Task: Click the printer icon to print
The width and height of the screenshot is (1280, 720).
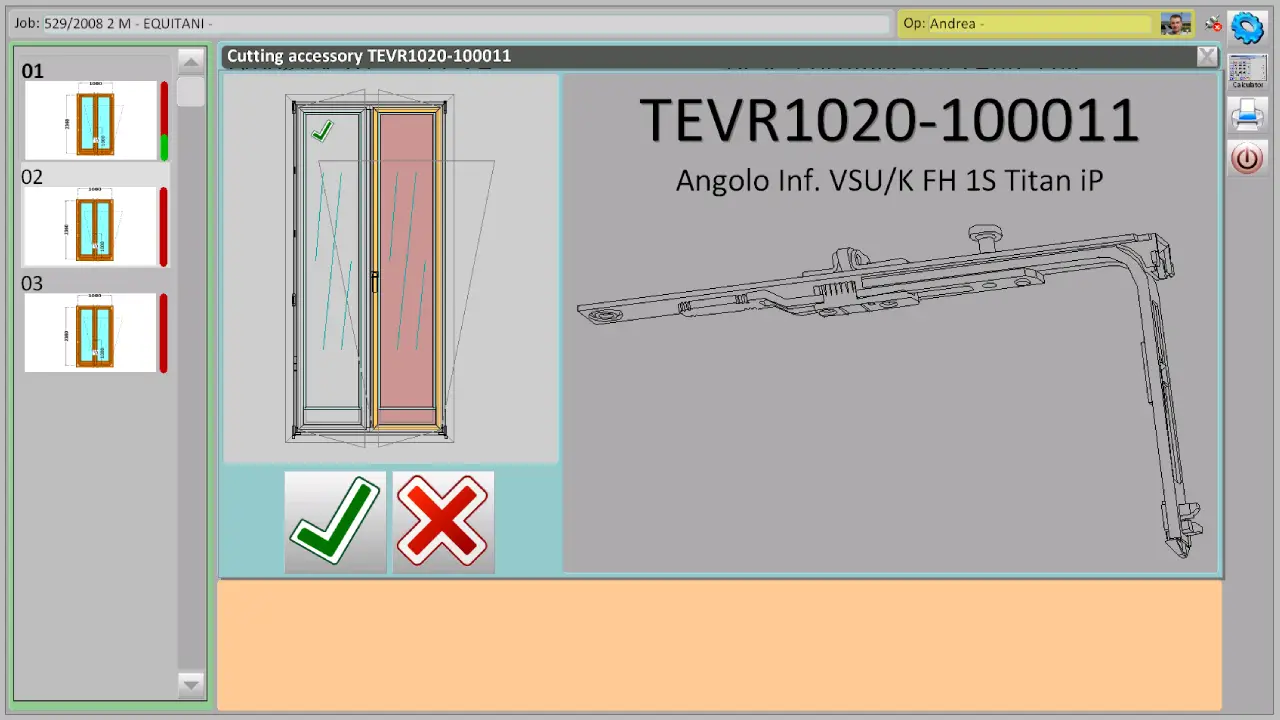Action: pos(1247,115)
